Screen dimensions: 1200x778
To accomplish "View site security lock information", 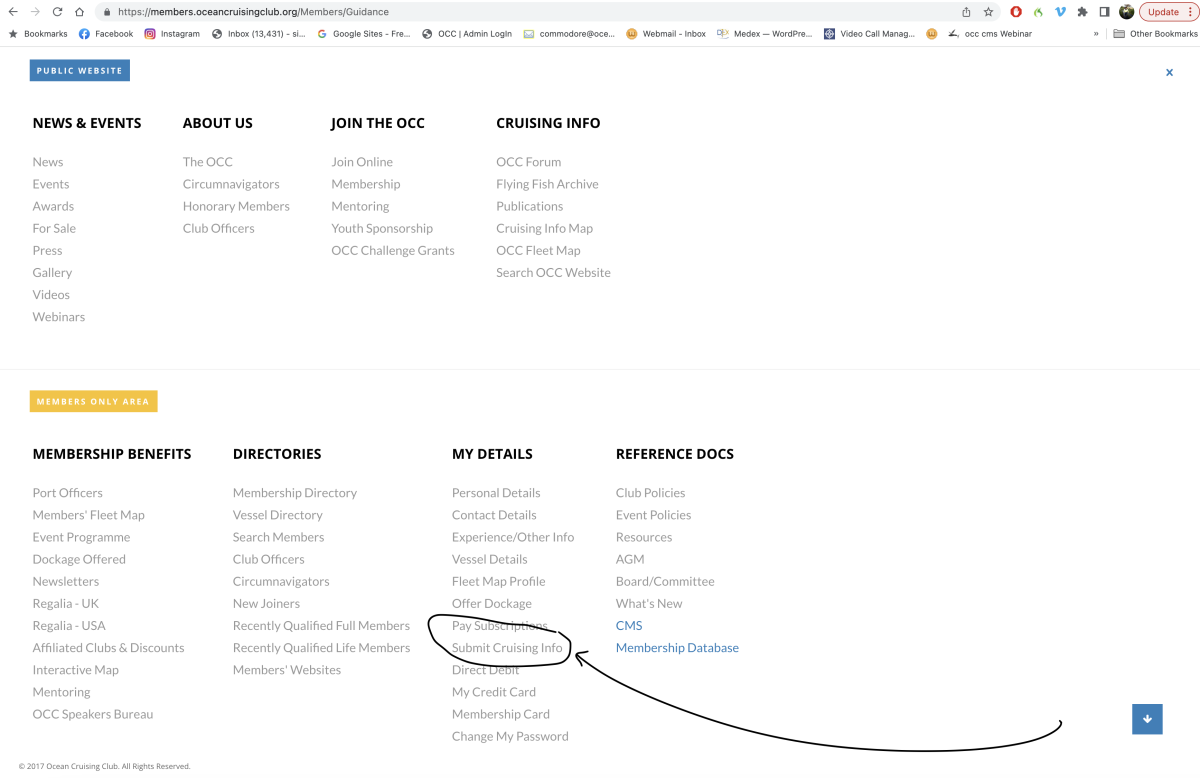I will 107,12.
